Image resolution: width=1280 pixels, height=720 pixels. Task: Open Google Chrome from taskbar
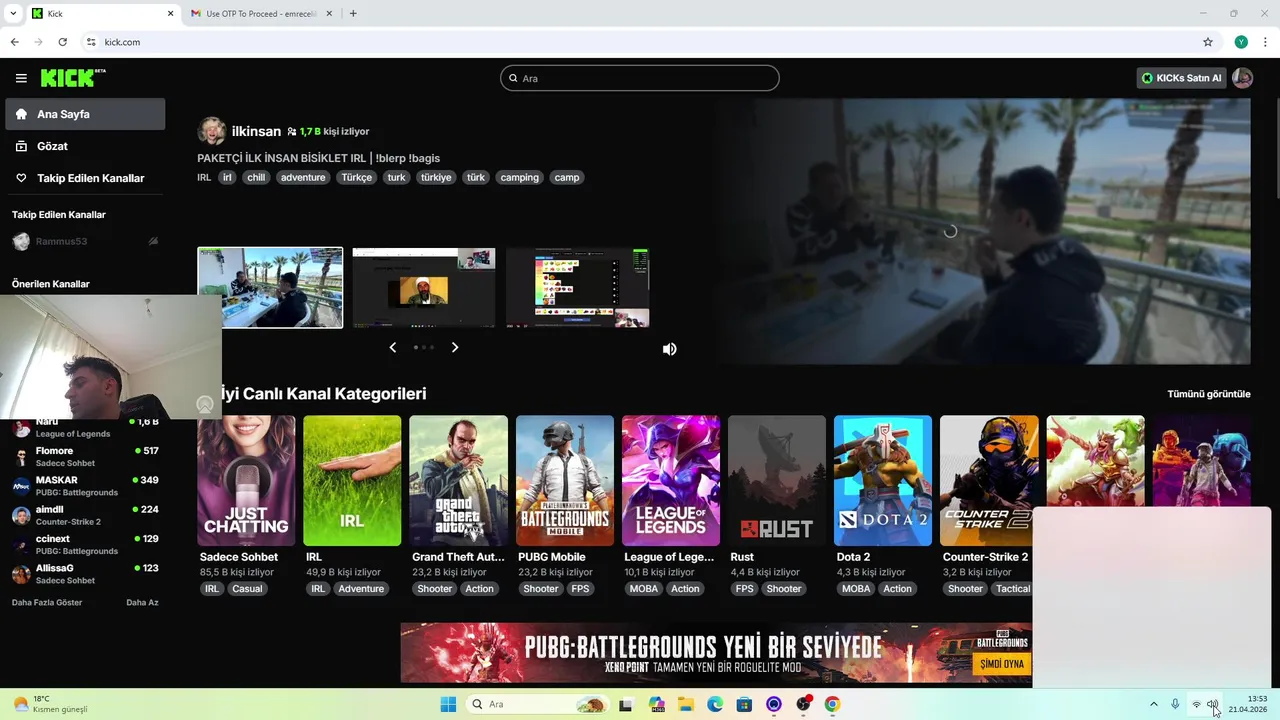click(x=832, y=704)
